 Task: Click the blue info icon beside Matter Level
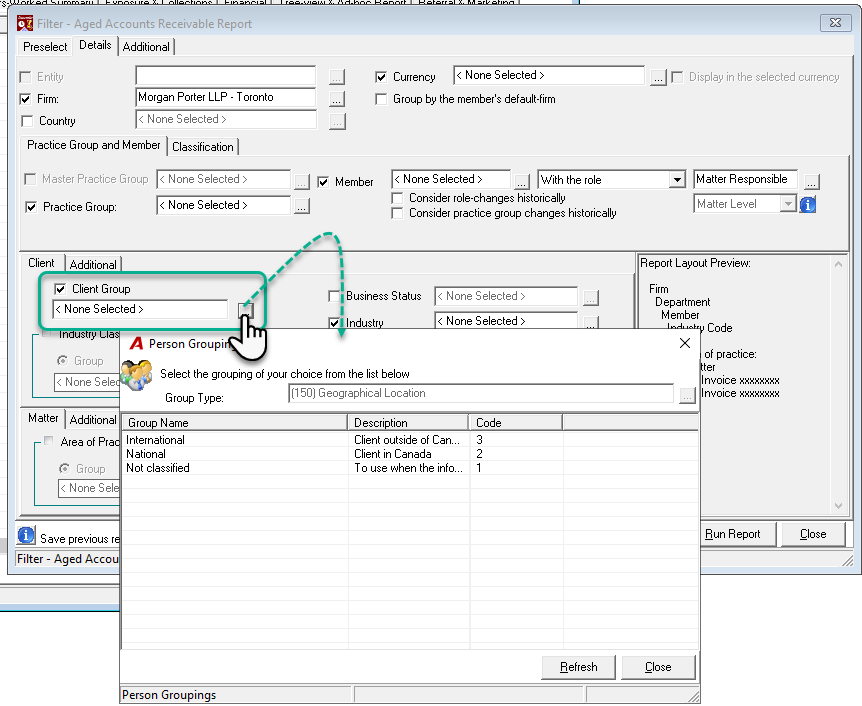(808, 205)
